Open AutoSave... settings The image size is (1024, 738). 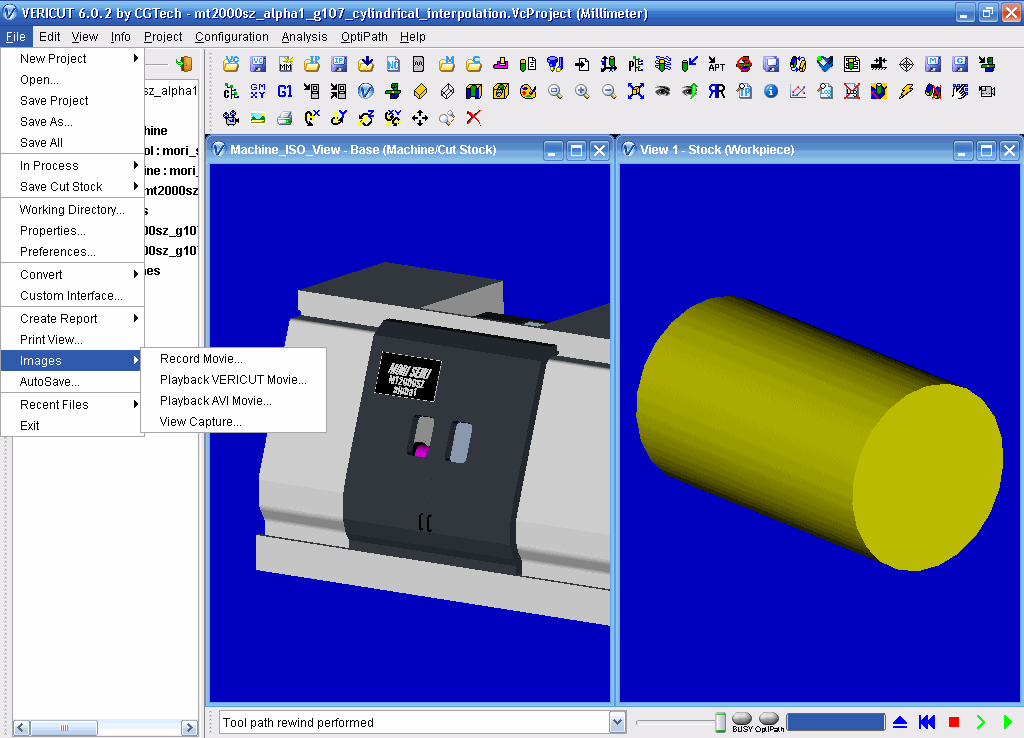(72, 381)
